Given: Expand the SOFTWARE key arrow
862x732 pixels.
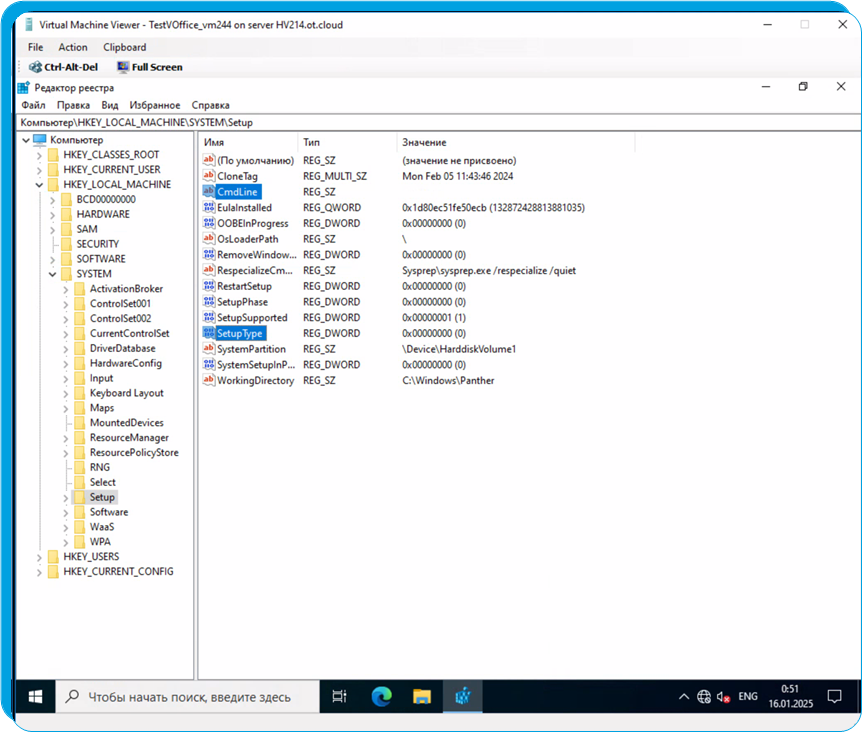Looking at the screenshot, I should [x=52, y=259].
